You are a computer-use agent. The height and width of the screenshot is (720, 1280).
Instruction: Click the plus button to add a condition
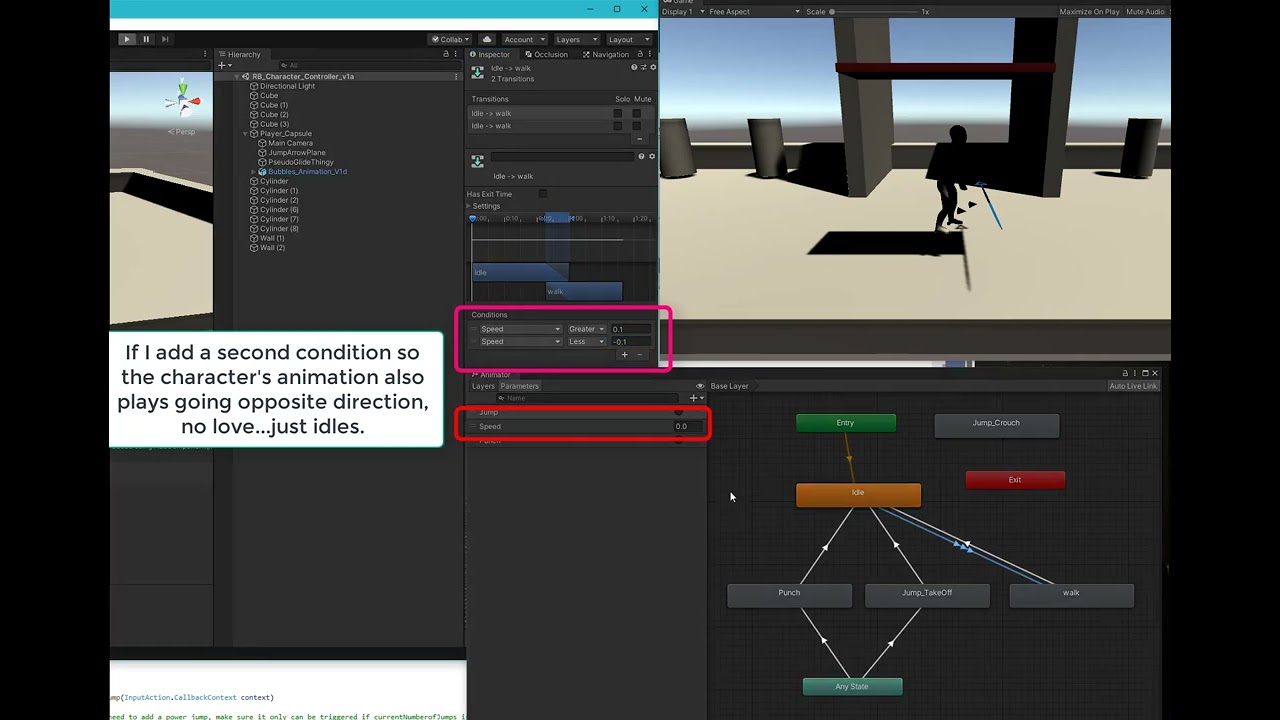click(624, 355)
